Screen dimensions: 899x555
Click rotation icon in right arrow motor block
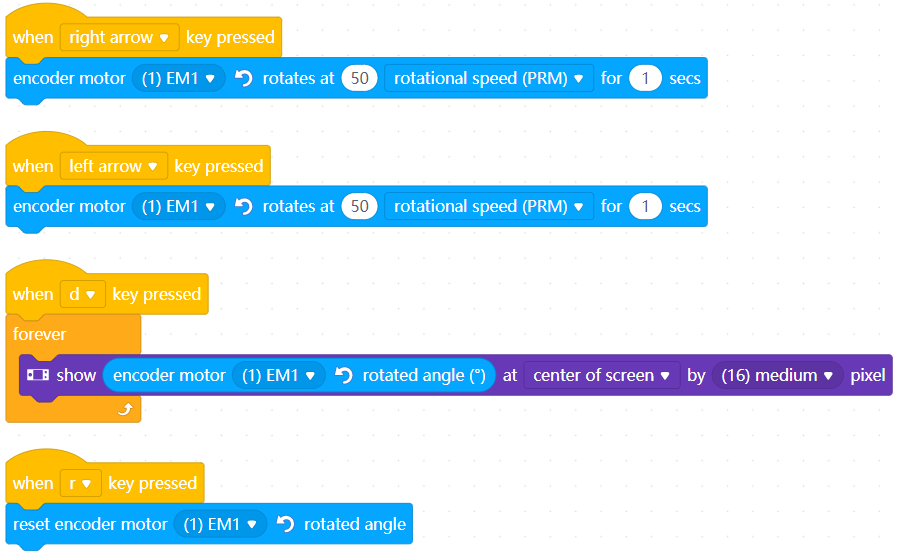point(244,78)
